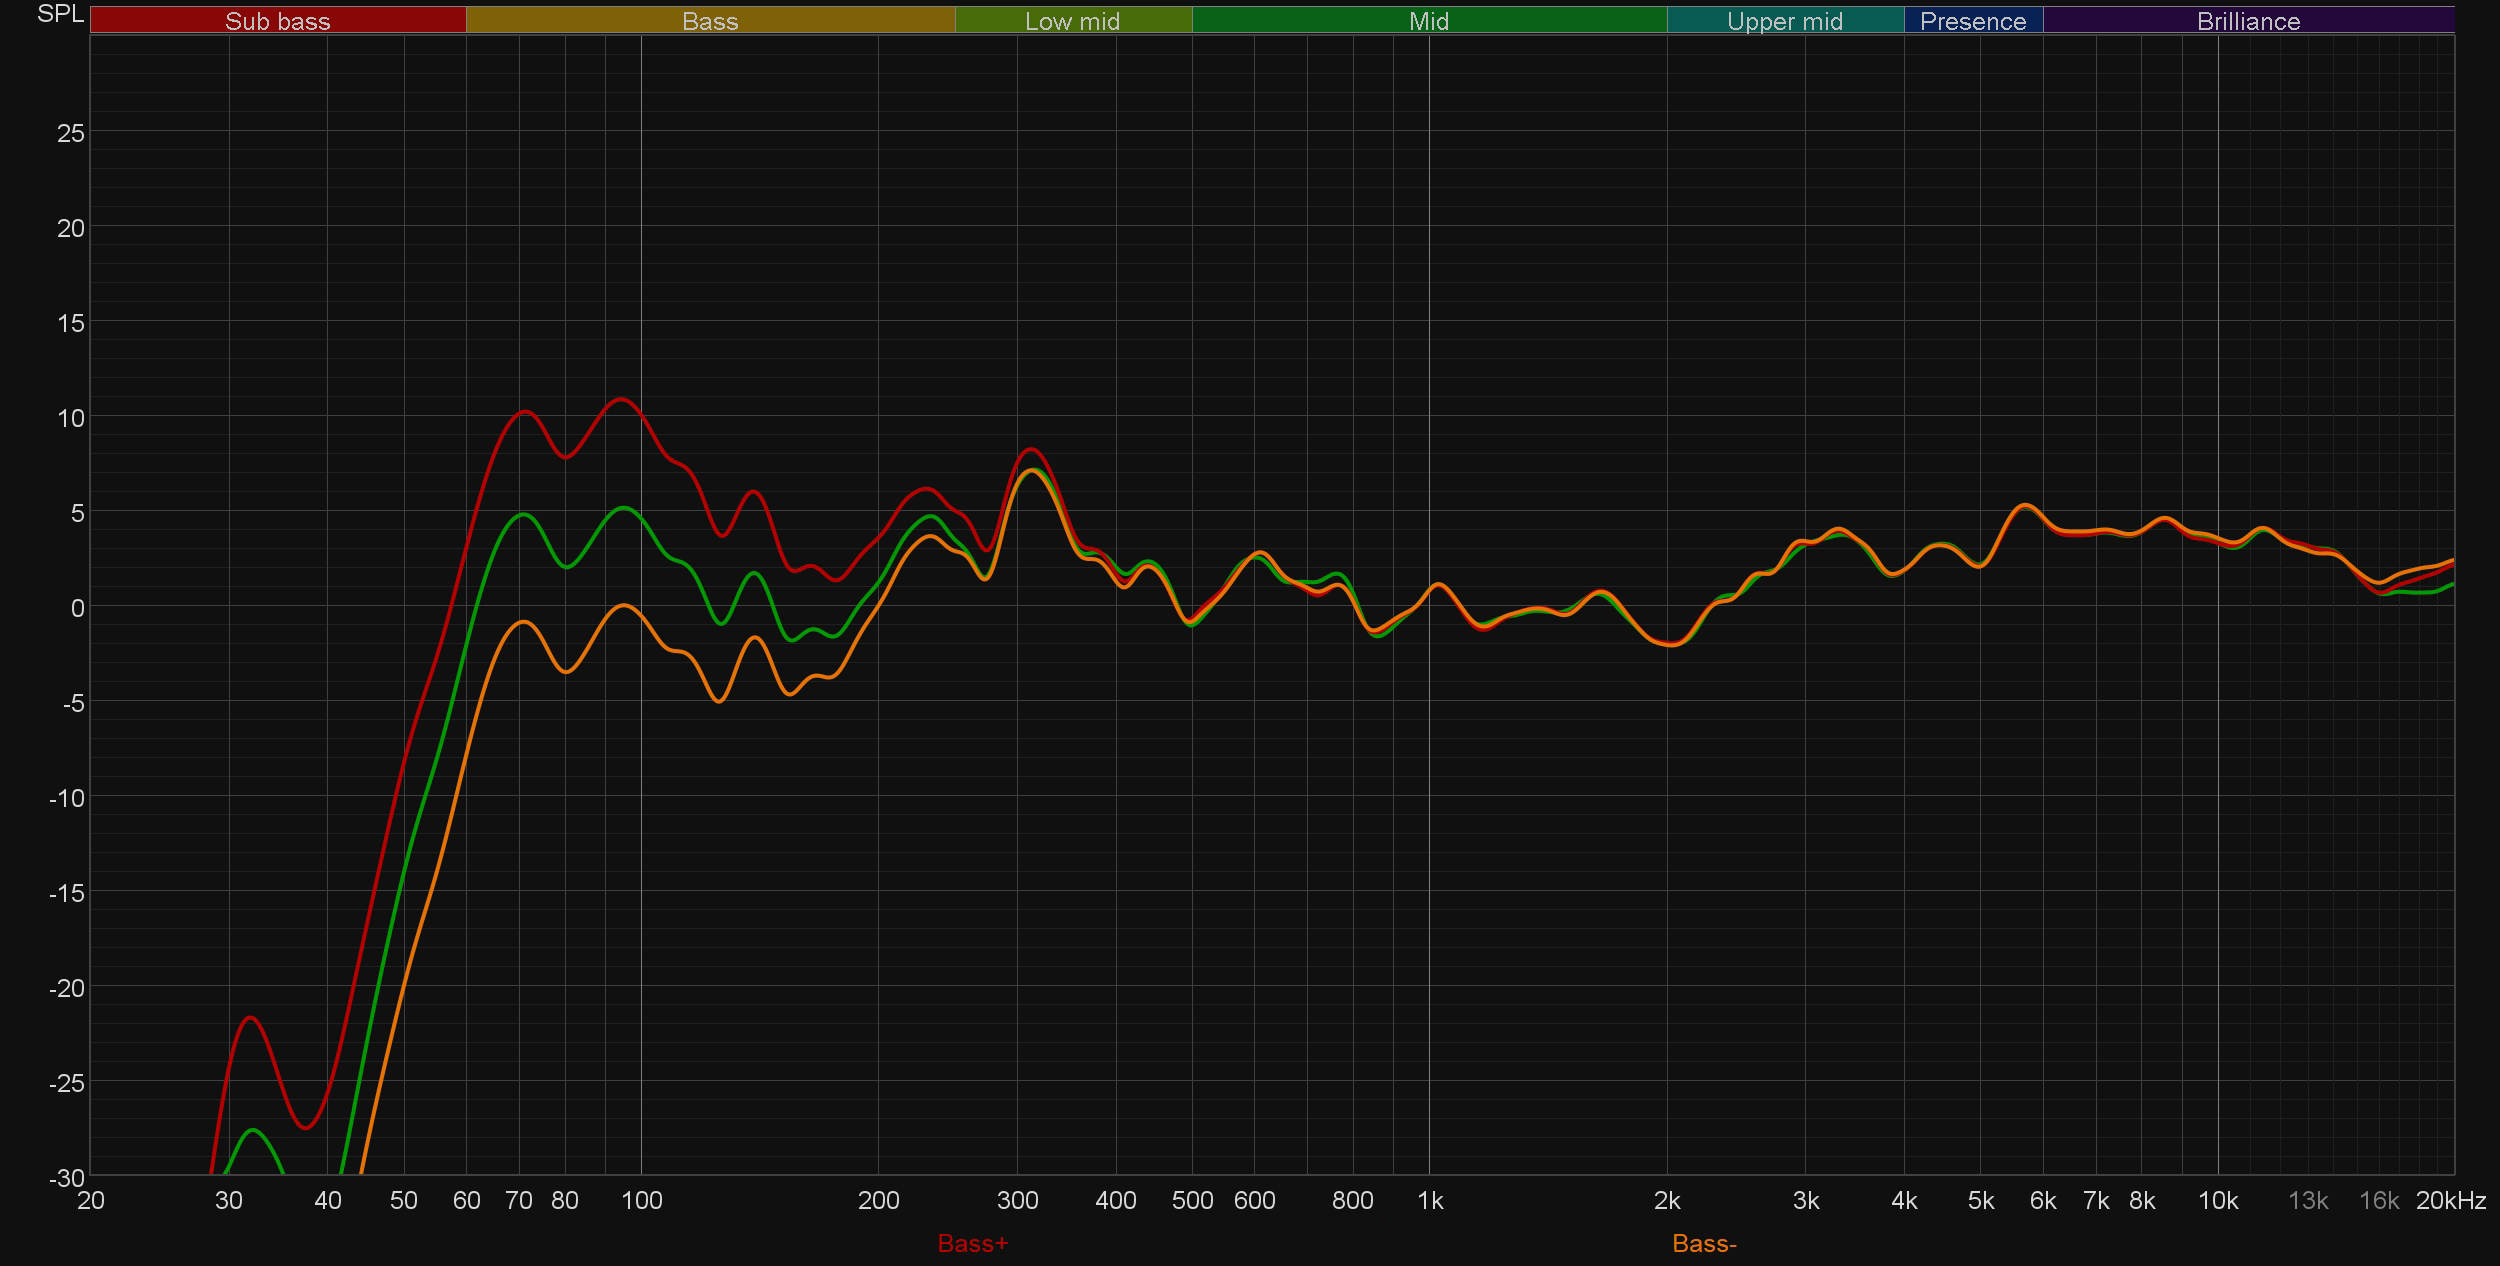Click the orange Bass- legend label
This screenshot has width=2500, height=1266.
[1704, 1244]
